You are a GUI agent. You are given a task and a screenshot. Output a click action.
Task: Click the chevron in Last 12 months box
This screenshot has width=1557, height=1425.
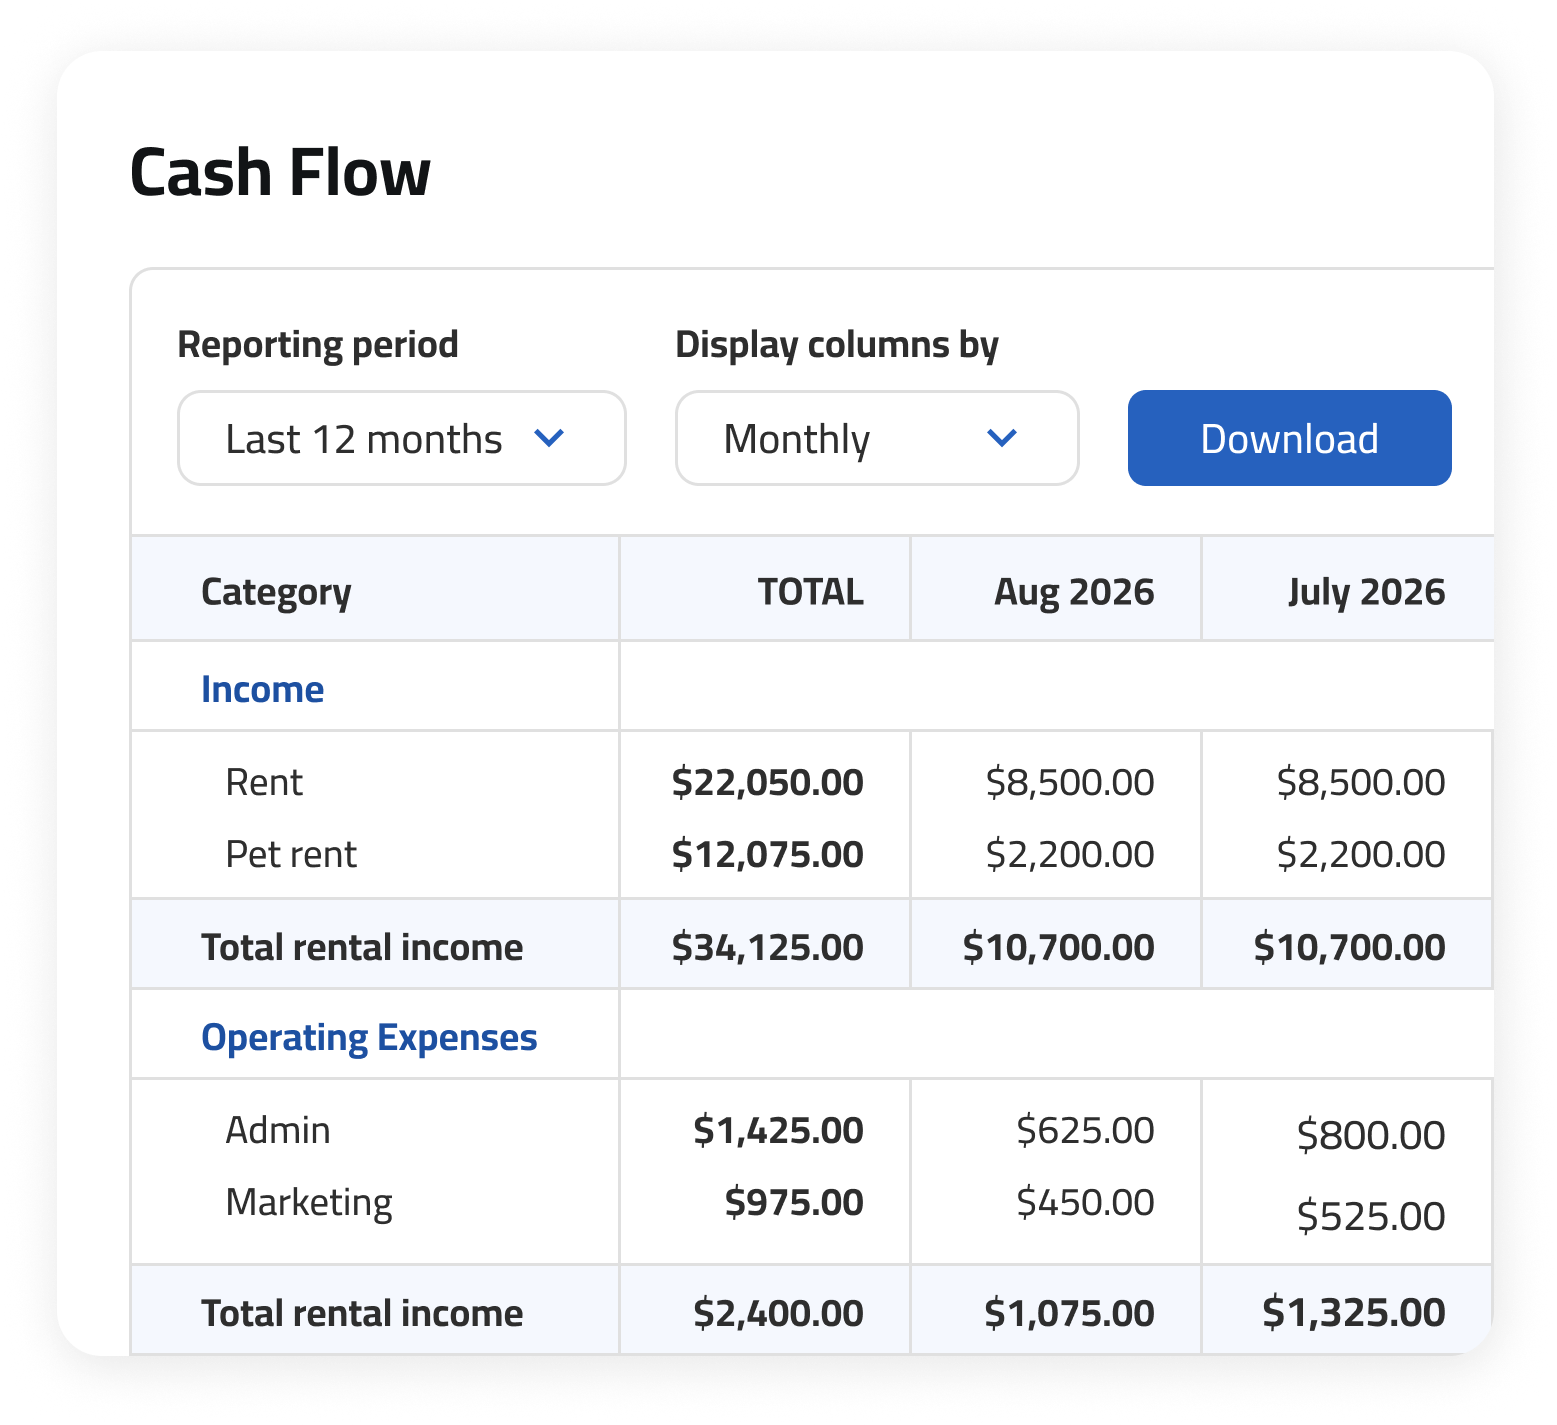click(549, 438)
